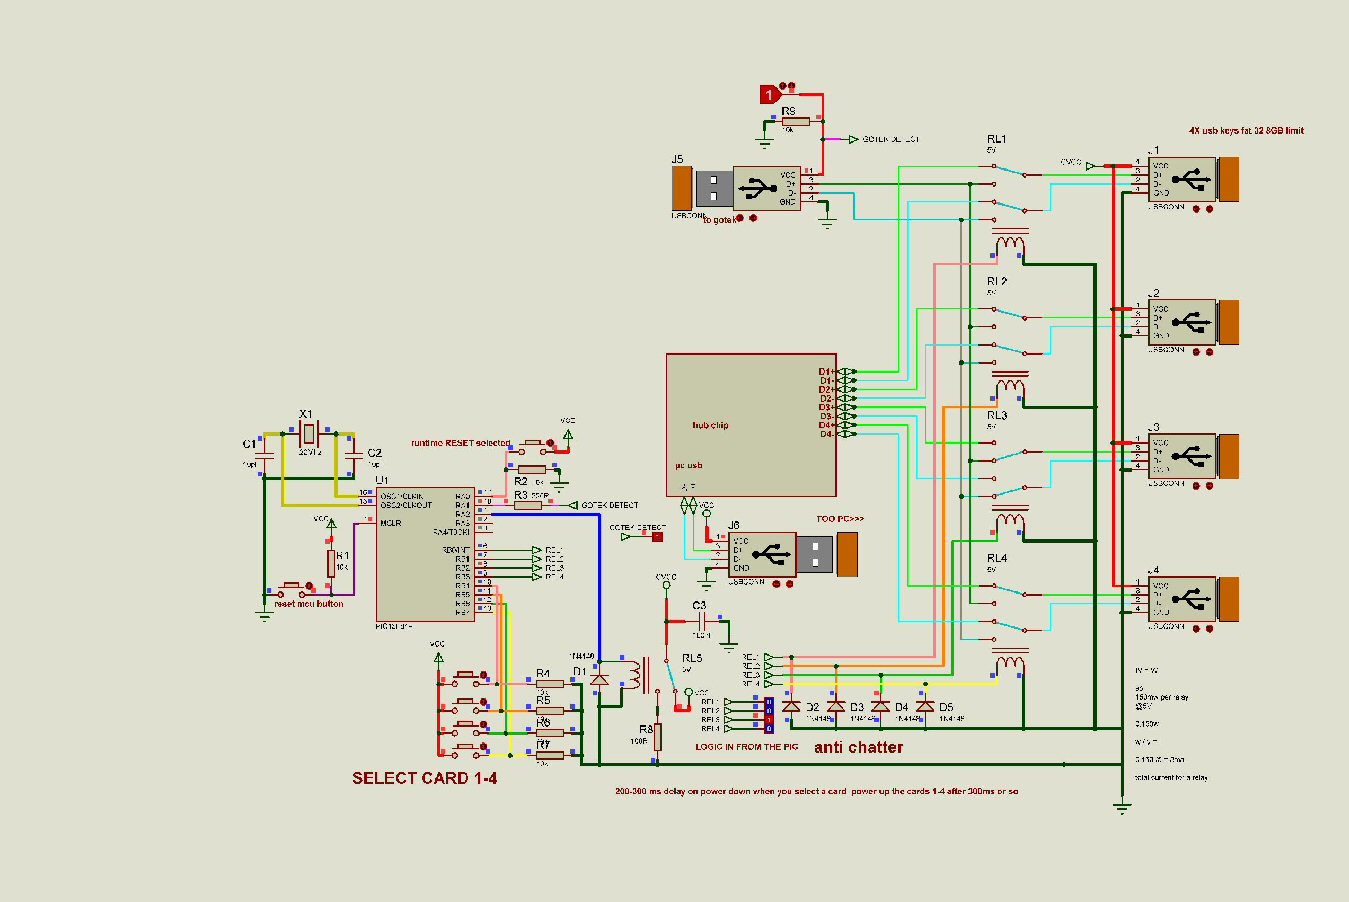Screen dimensions: 1349x902
Task: Select resistor R6
Action: point(549,733)
